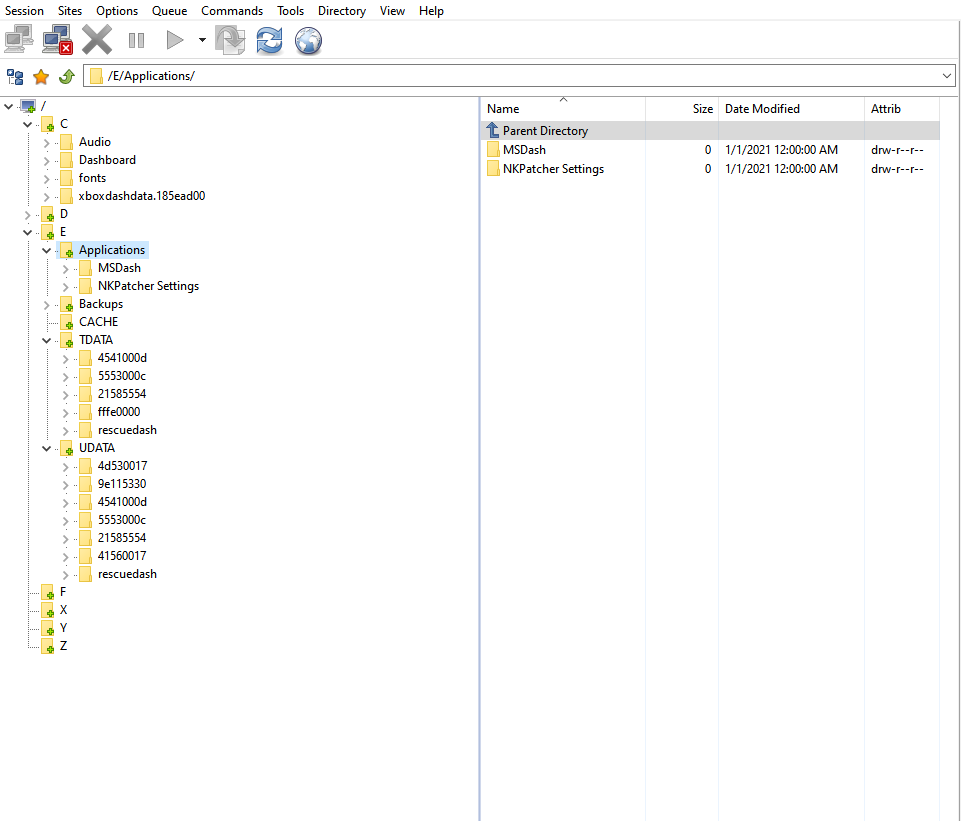Screen dimensions: 961x821
Task: Open the Directory menu
Action: (x=341, y=11)
